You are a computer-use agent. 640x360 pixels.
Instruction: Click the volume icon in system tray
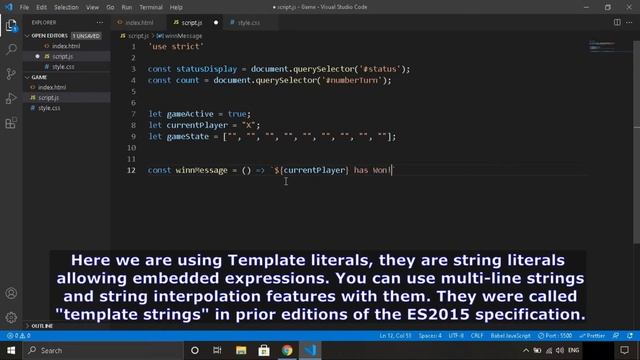(560, 350)
